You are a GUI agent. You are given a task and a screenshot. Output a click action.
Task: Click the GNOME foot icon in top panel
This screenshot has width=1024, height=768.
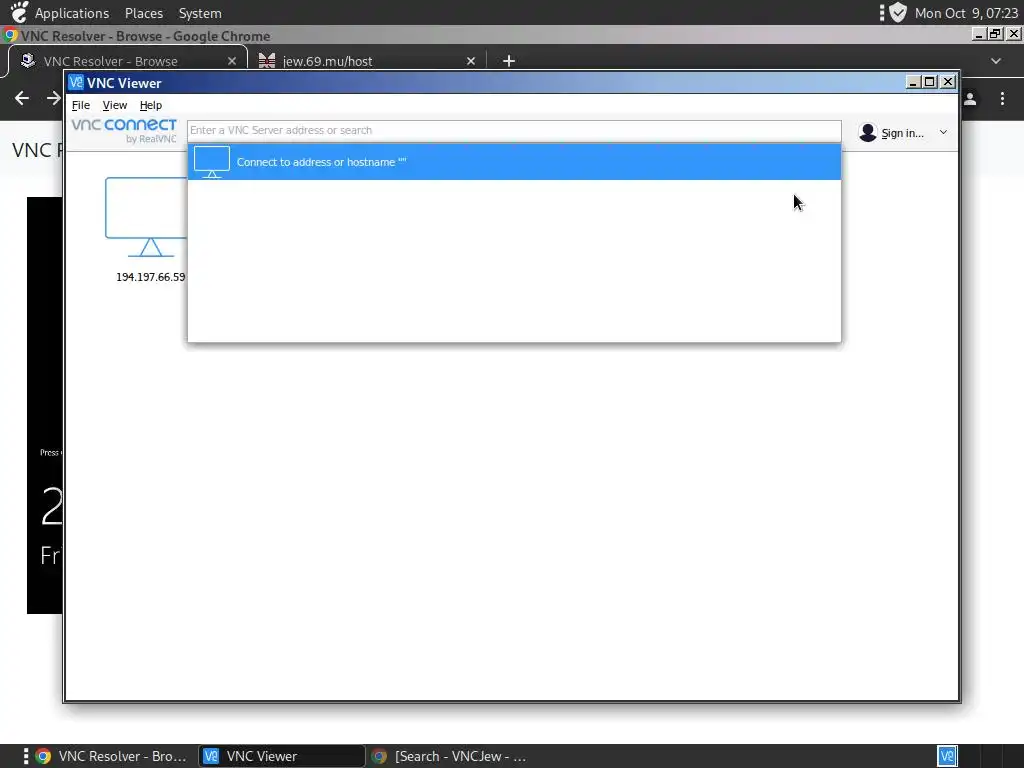click(x=20, y=12)
